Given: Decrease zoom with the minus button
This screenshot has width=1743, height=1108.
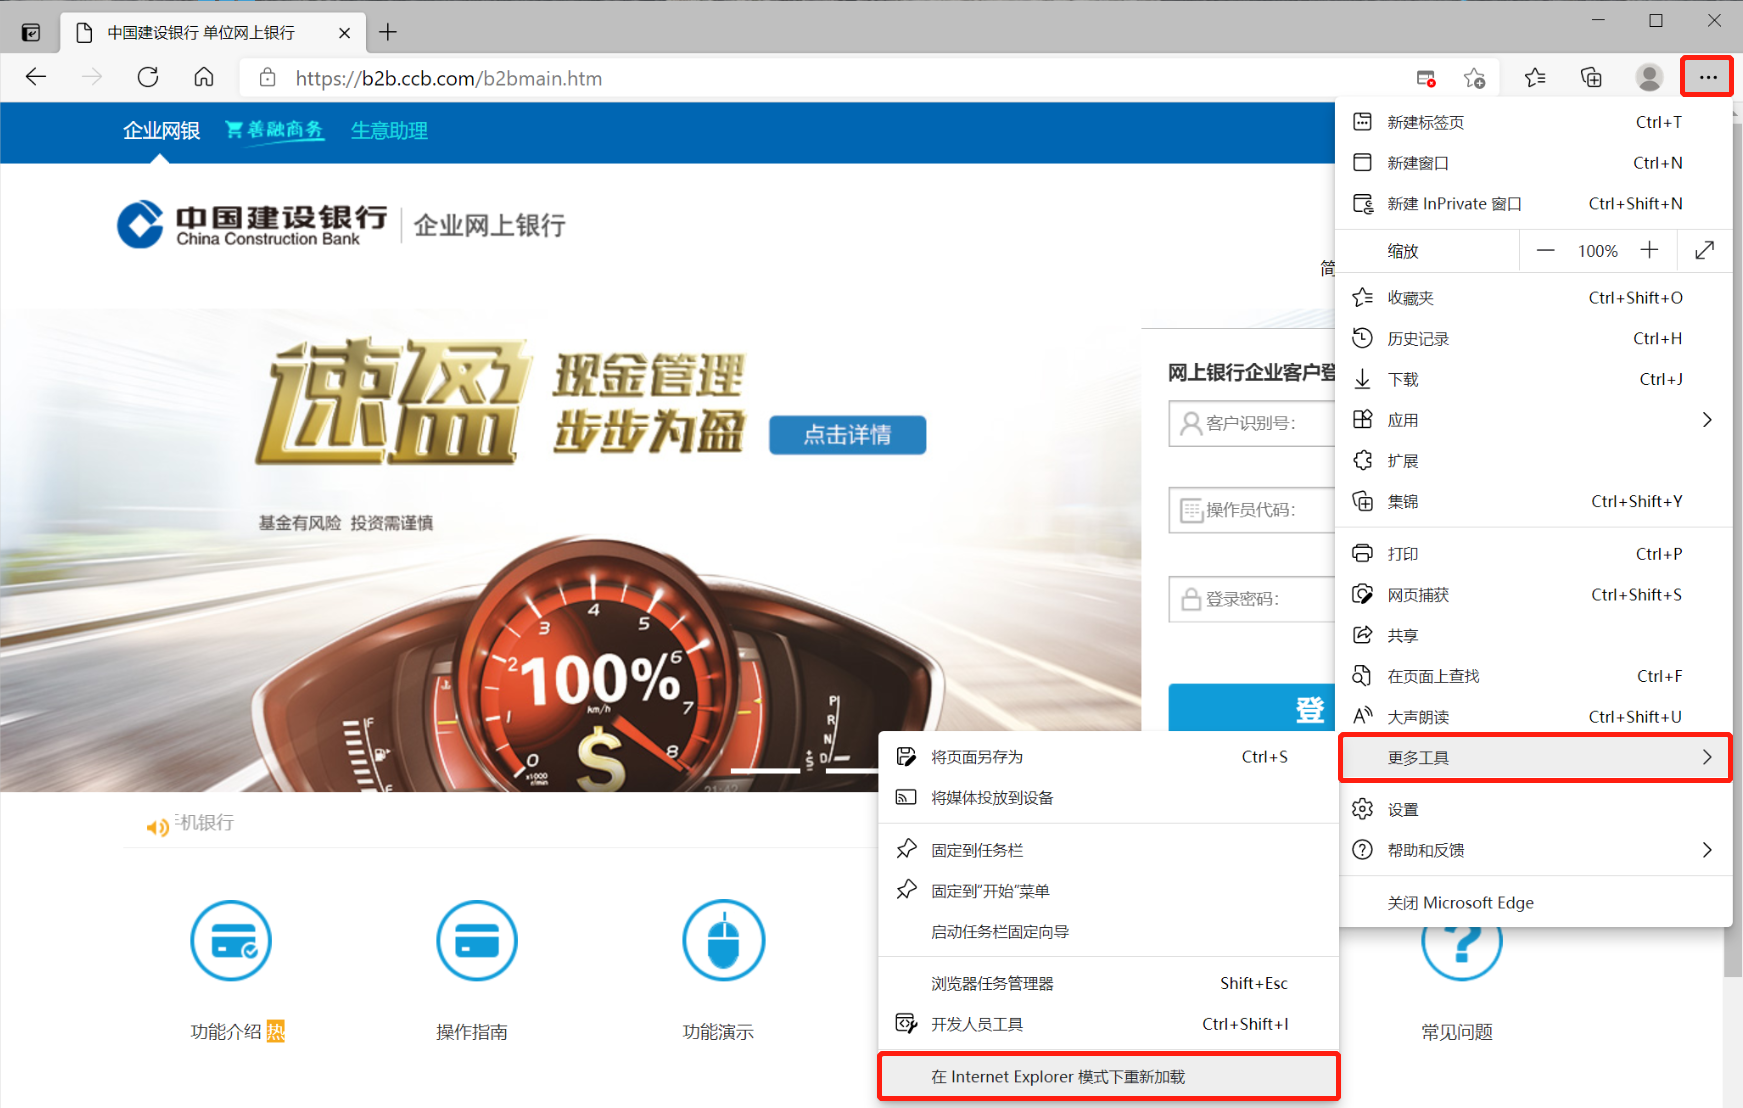Looking at the screenshot, I should tap(1545, 250).
